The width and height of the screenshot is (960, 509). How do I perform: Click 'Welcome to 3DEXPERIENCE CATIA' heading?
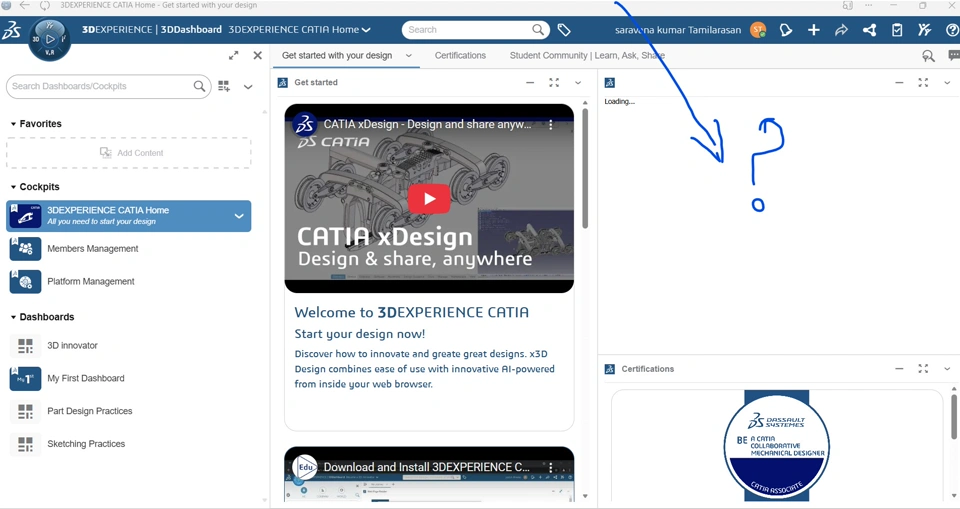pos(411,312)
